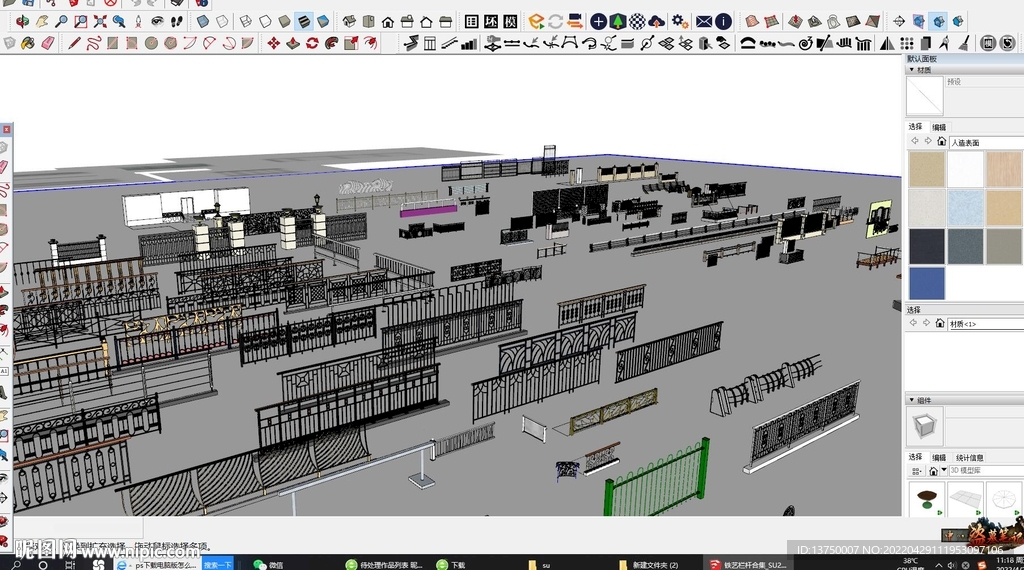Enable Shaded With Textures style
This screenshot has height=570, width=1024.
pos(304,21)
